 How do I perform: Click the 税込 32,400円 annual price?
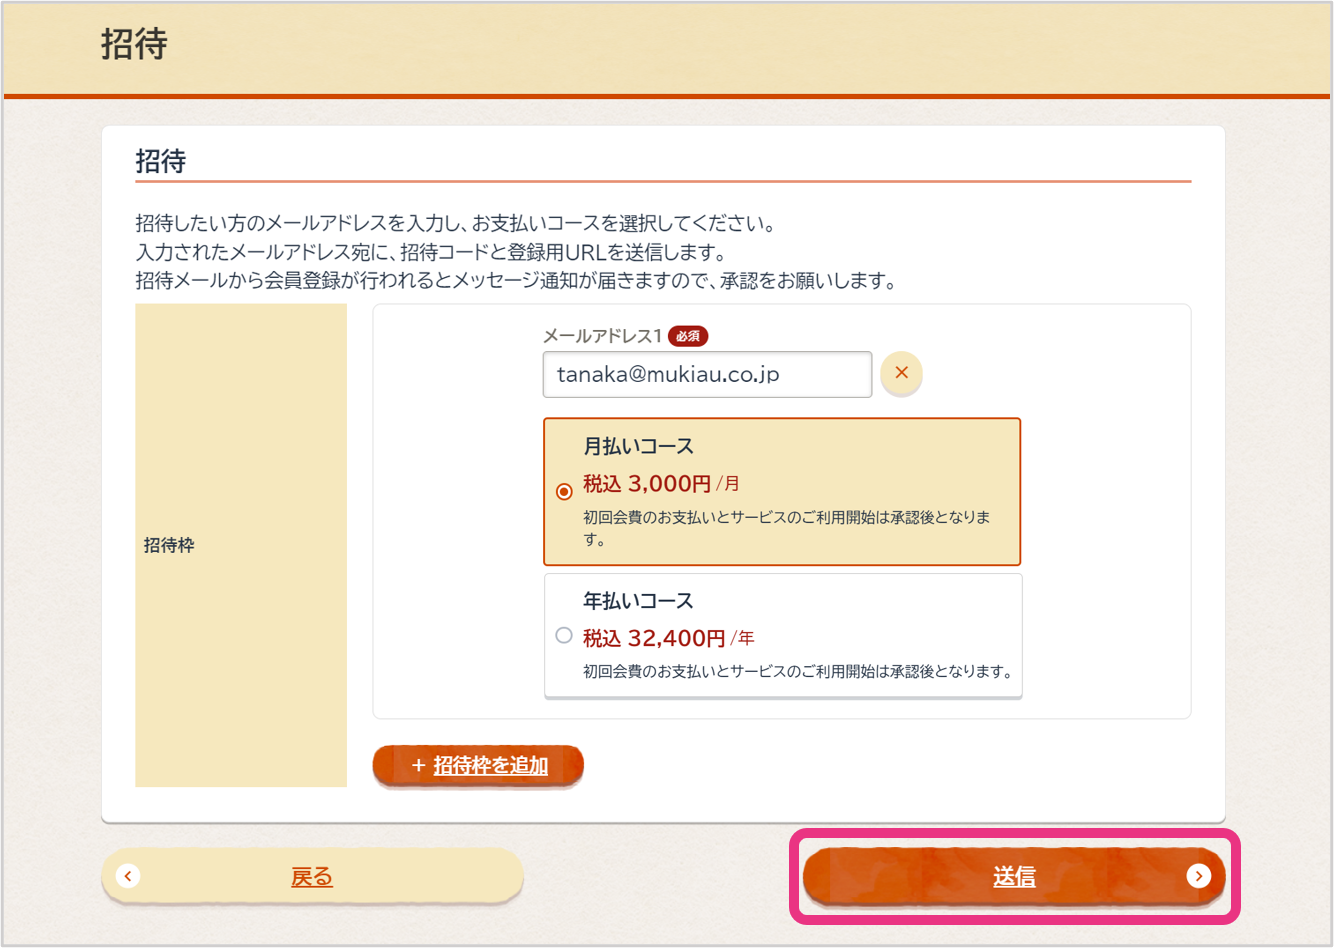pos(654,638)
